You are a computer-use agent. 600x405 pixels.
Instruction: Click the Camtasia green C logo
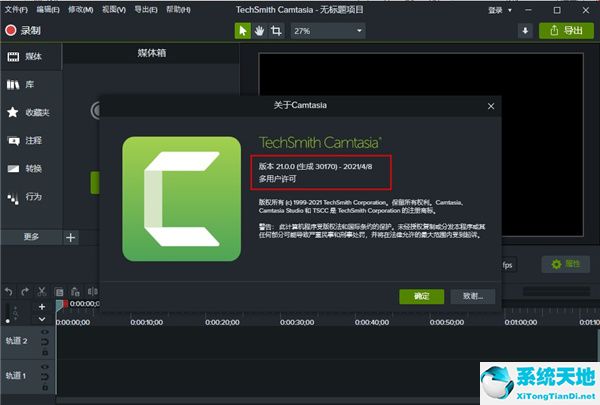182,199
